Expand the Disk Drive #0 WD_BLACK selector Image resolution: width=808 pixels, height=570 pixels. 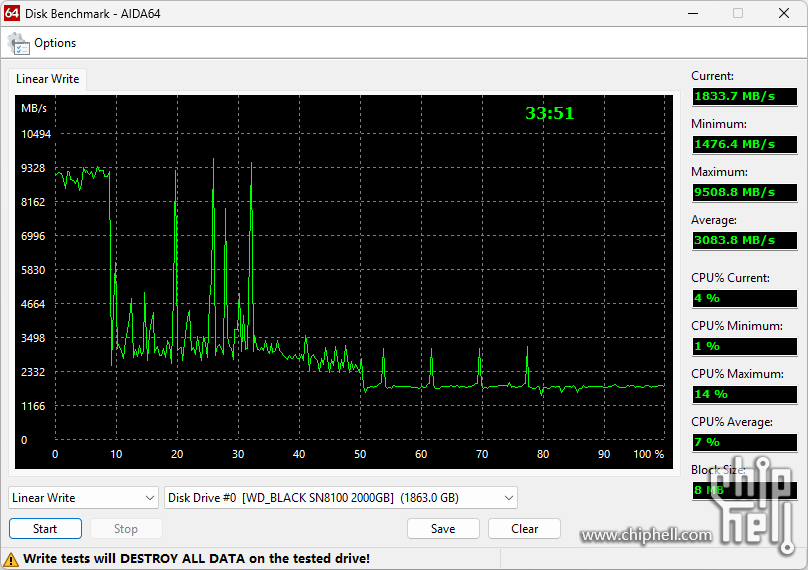(x=341, y=498)
